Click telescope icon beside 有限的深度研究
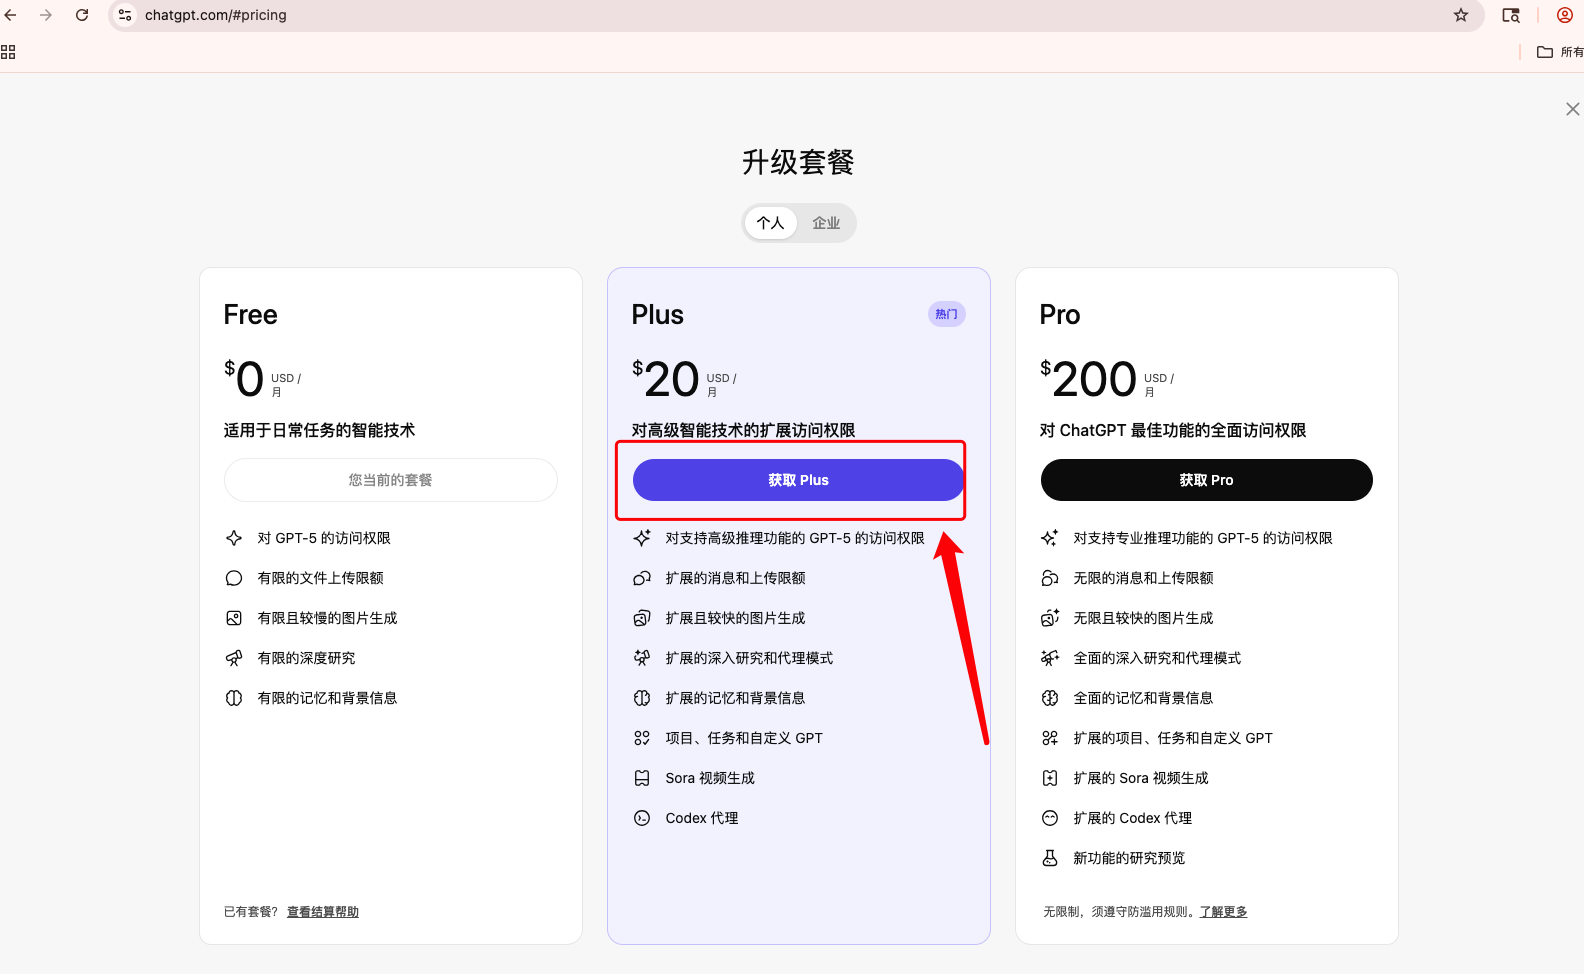The width and height of the screenshot is (1584, 974). 234,658
